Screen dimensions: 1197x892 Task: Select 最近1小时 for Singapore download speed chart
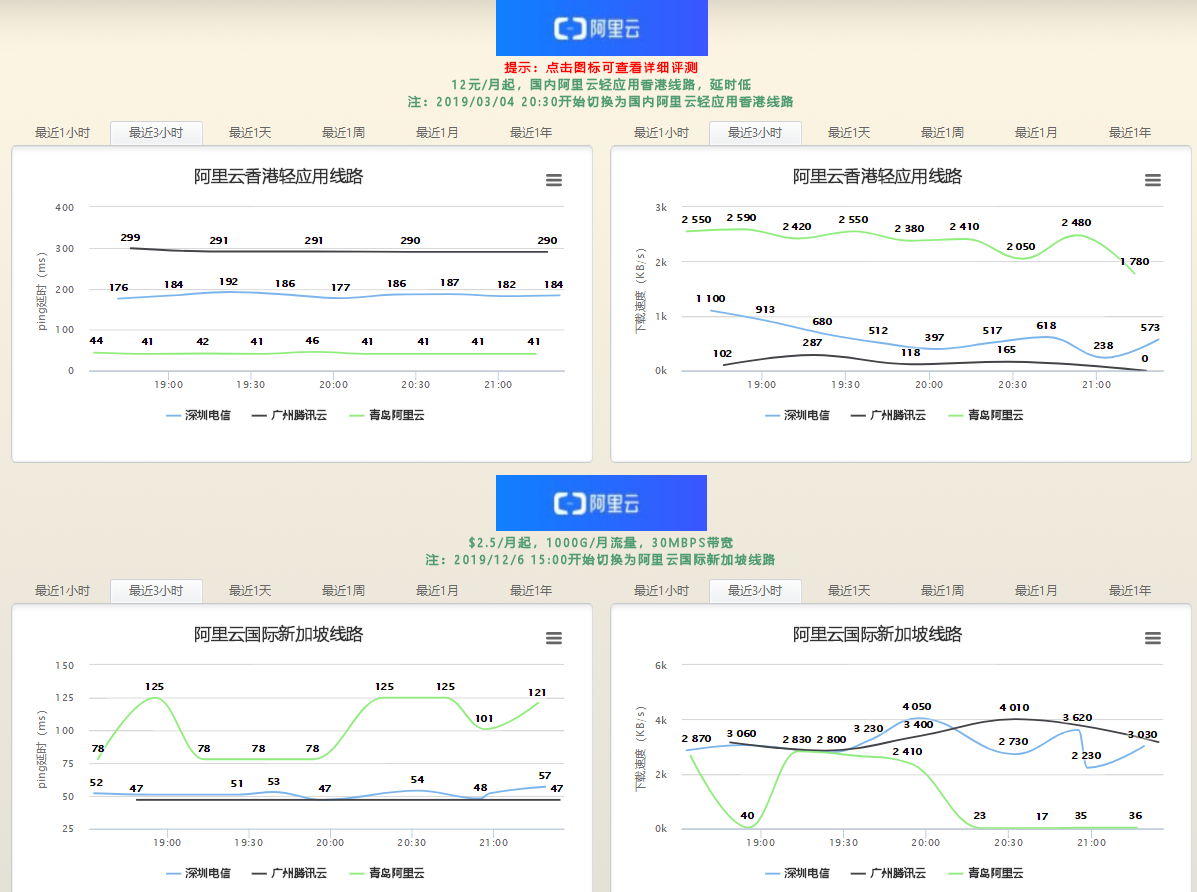click(662, 591)
